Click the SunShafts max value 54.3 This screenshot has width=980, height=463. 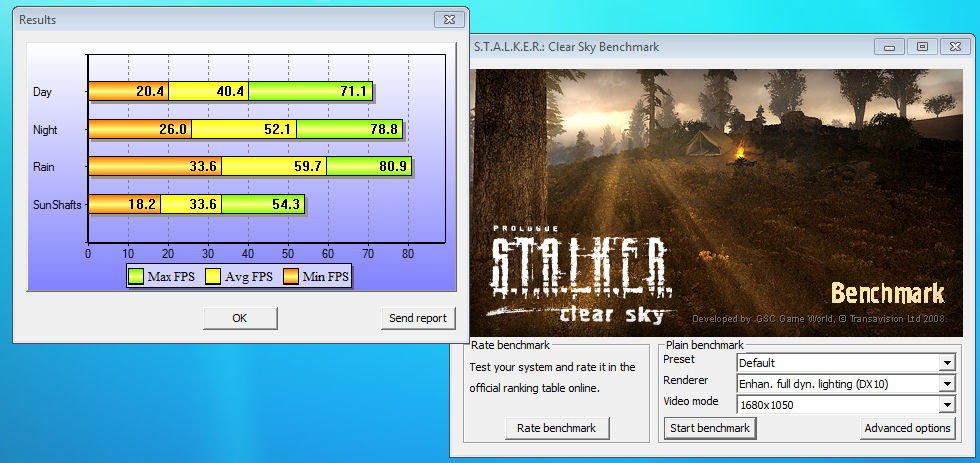pos(287,205)
